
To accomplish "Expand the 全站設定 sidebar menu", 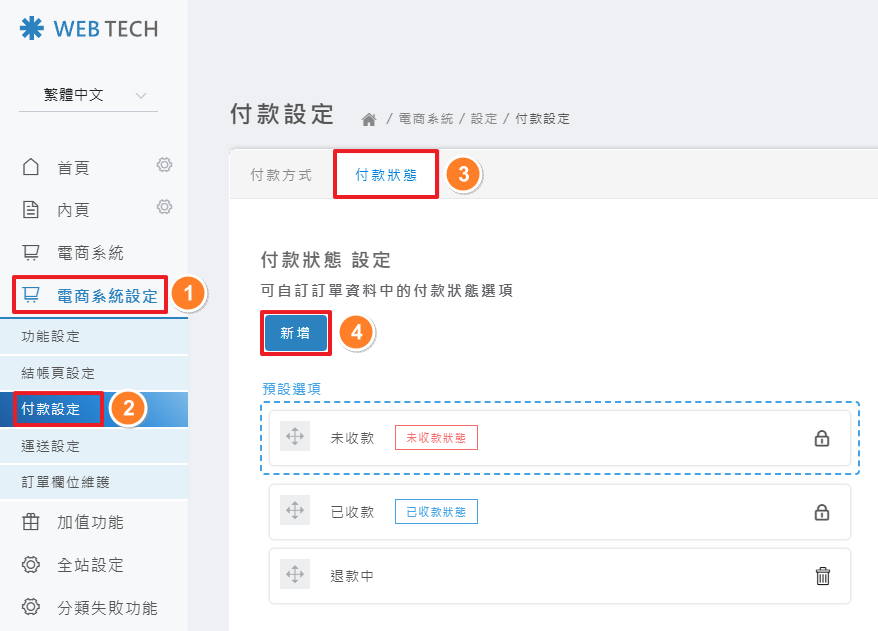I will pyautogui.click(x=90, y=565).
